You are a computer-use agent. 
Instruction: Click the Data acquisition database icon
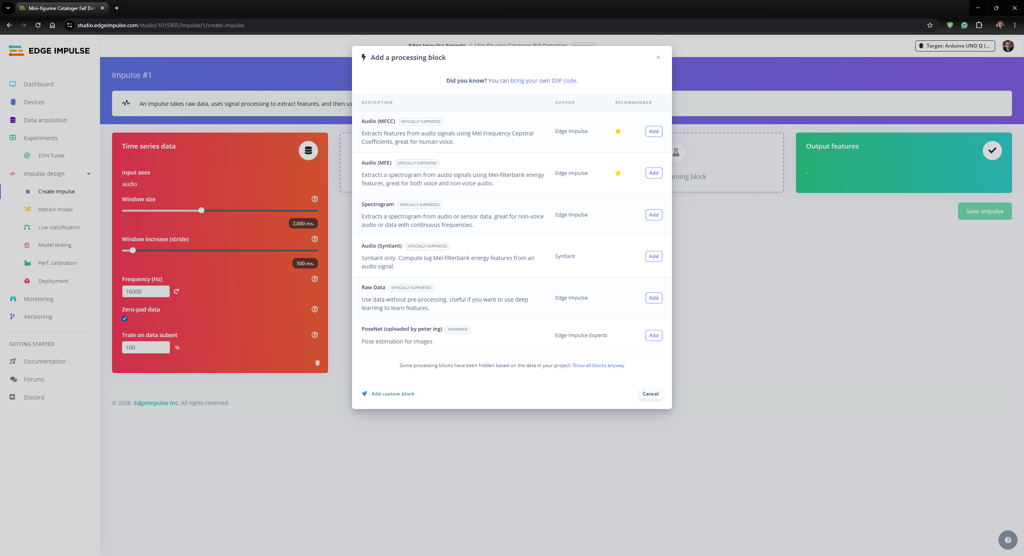(12, 120)
